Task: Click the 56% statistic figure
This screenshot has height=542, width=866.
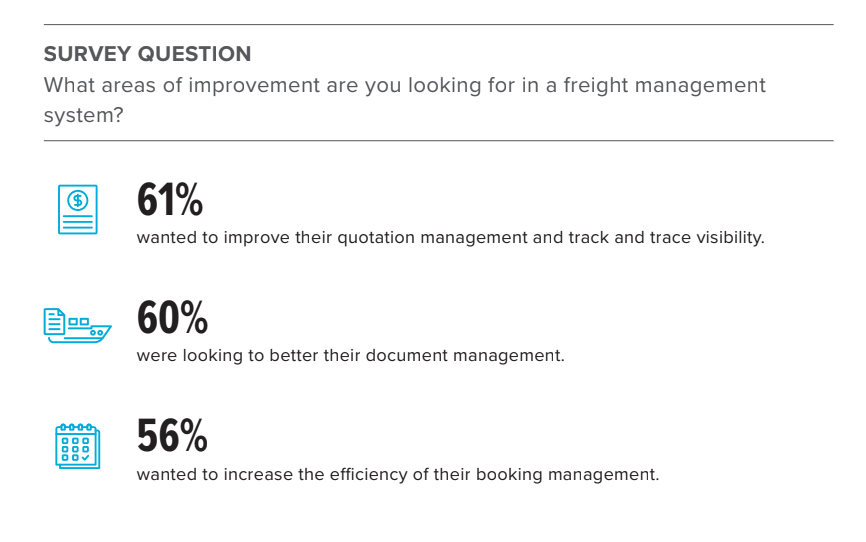Action: tap(172, 435)
